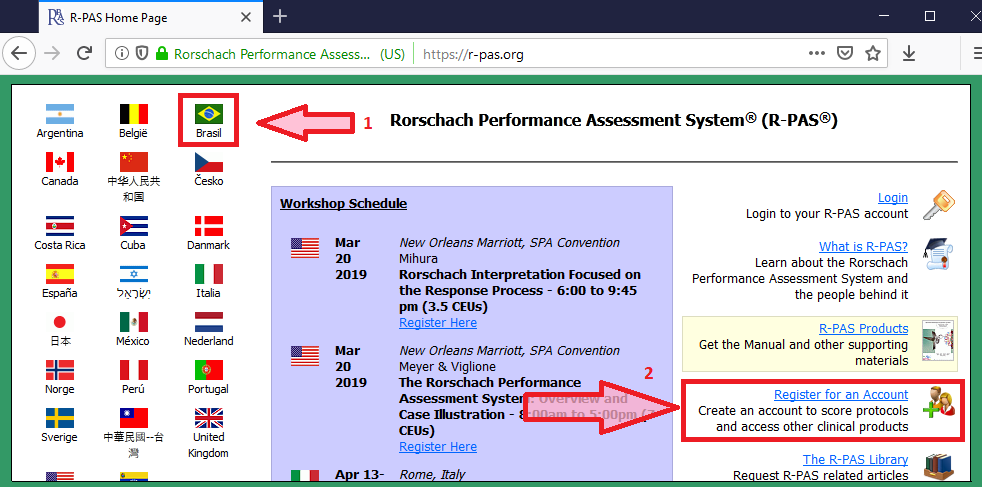The height and width of the screenshot is (487, 982).
Task: Open a new browser tab
Action: [280, 16]
